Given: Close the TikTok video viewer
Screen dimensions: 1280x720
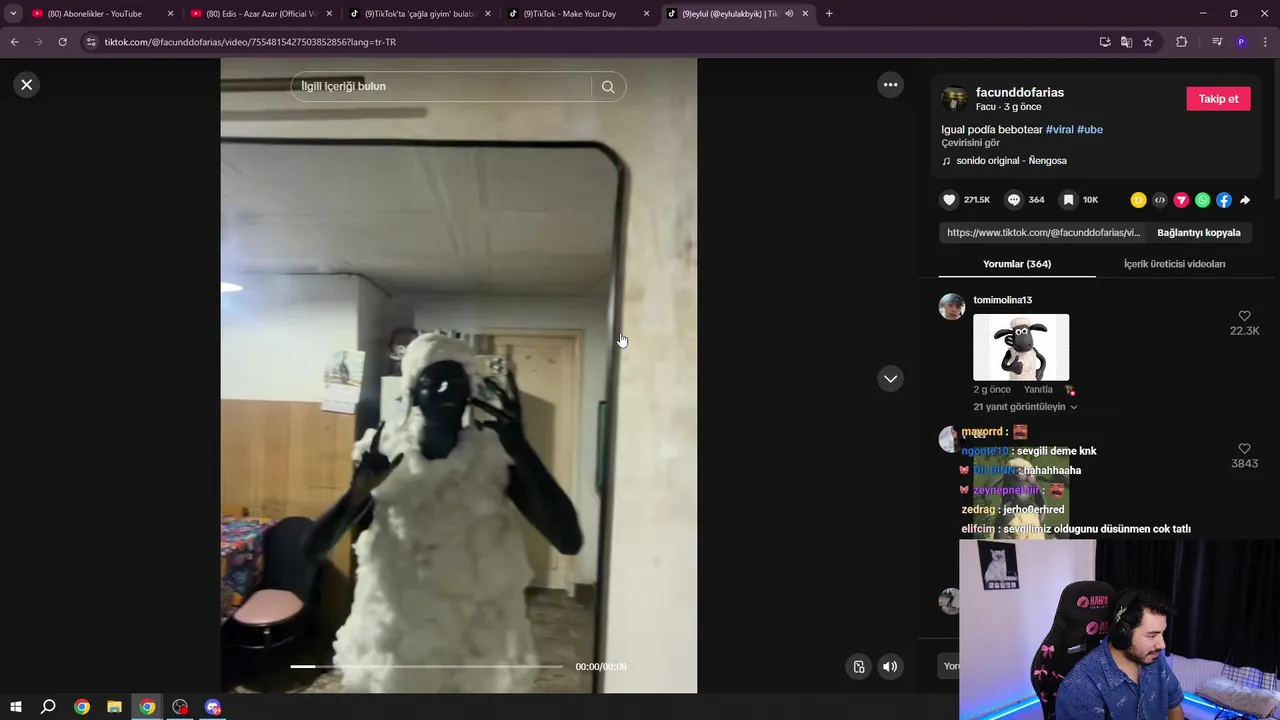Looking at the screenshot, I should [x=27, y=85].
